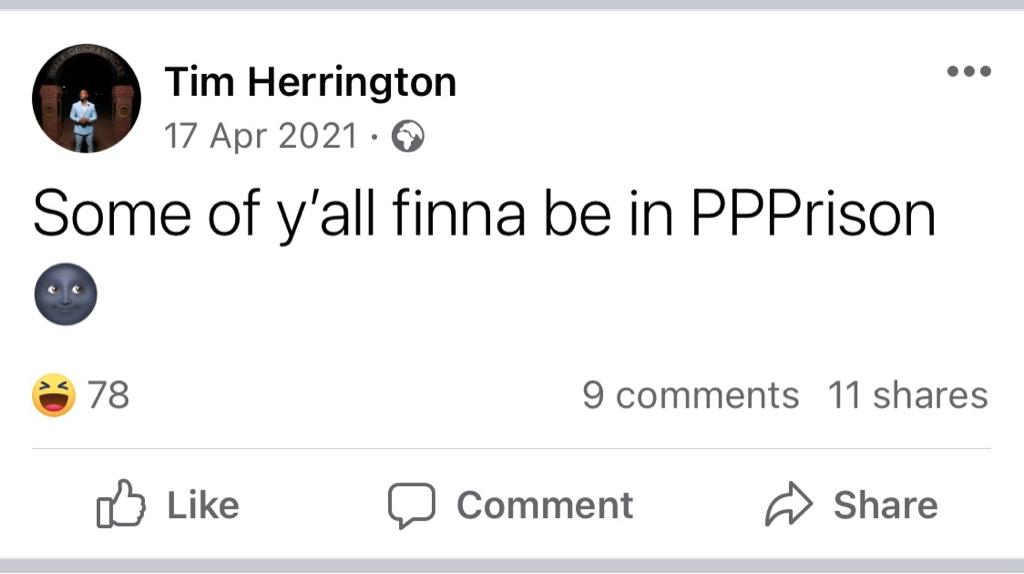Click the globe public audience icon
Viewport: 1024px width, 574px height.
pos(407,136)
